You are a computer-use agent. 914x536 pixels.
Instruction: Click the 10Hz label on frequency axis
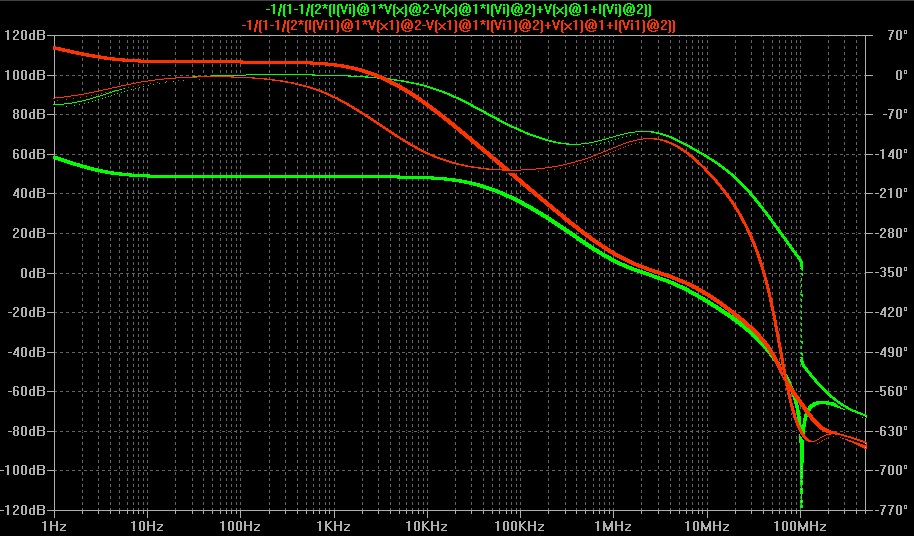[146, 525]
